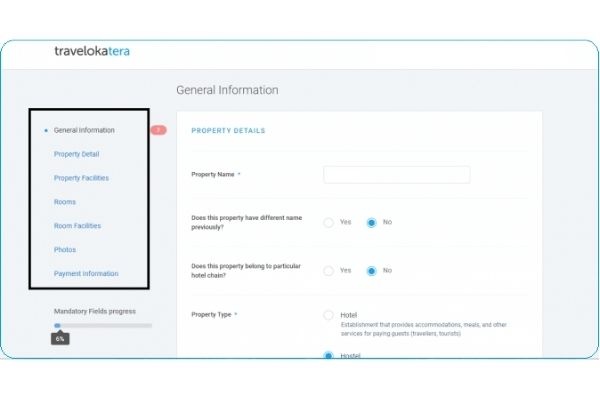Choose No for belonging to hotel chain

coord(371,270)
